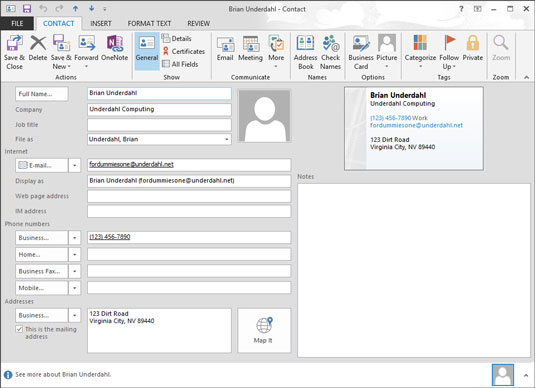Click the Home... phone button
535x388 pixels.
(42, 254)
